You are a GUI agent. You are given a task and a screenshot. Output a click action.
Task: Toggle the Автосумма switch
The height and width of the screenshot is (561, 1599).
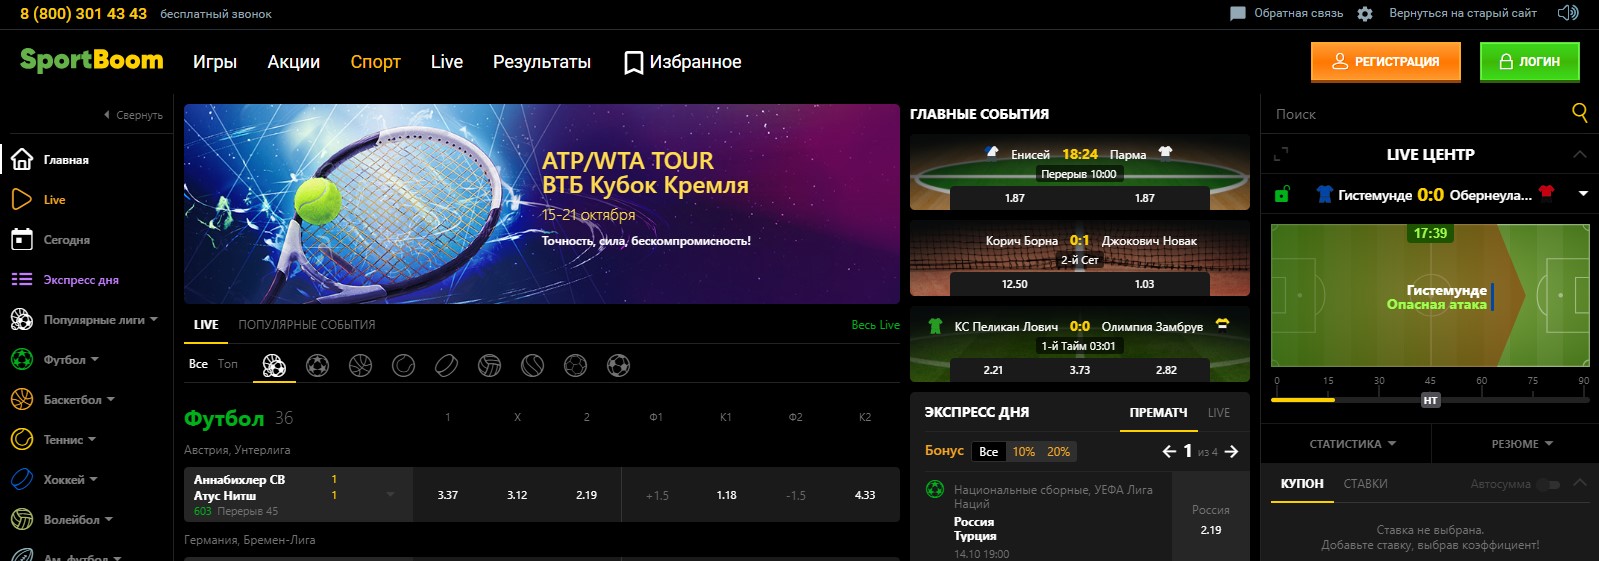pos(1548,484)
